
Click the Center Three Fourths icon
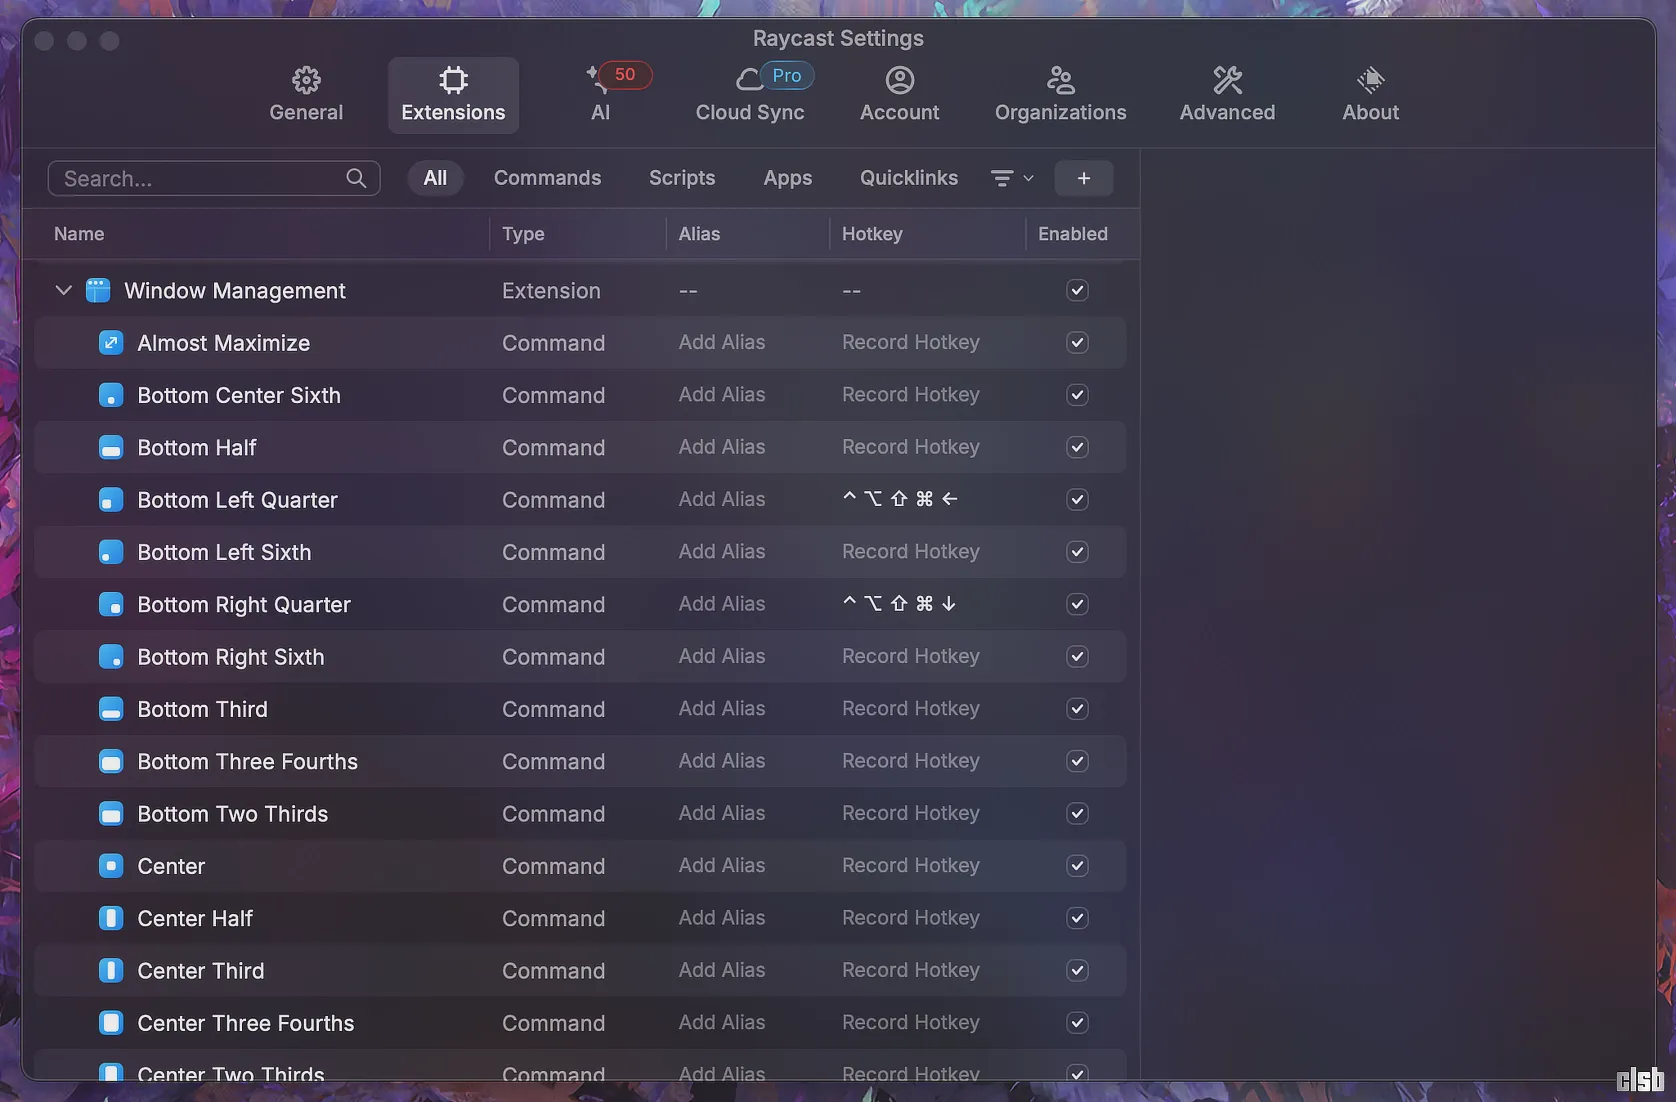(x=111, y=1023)
